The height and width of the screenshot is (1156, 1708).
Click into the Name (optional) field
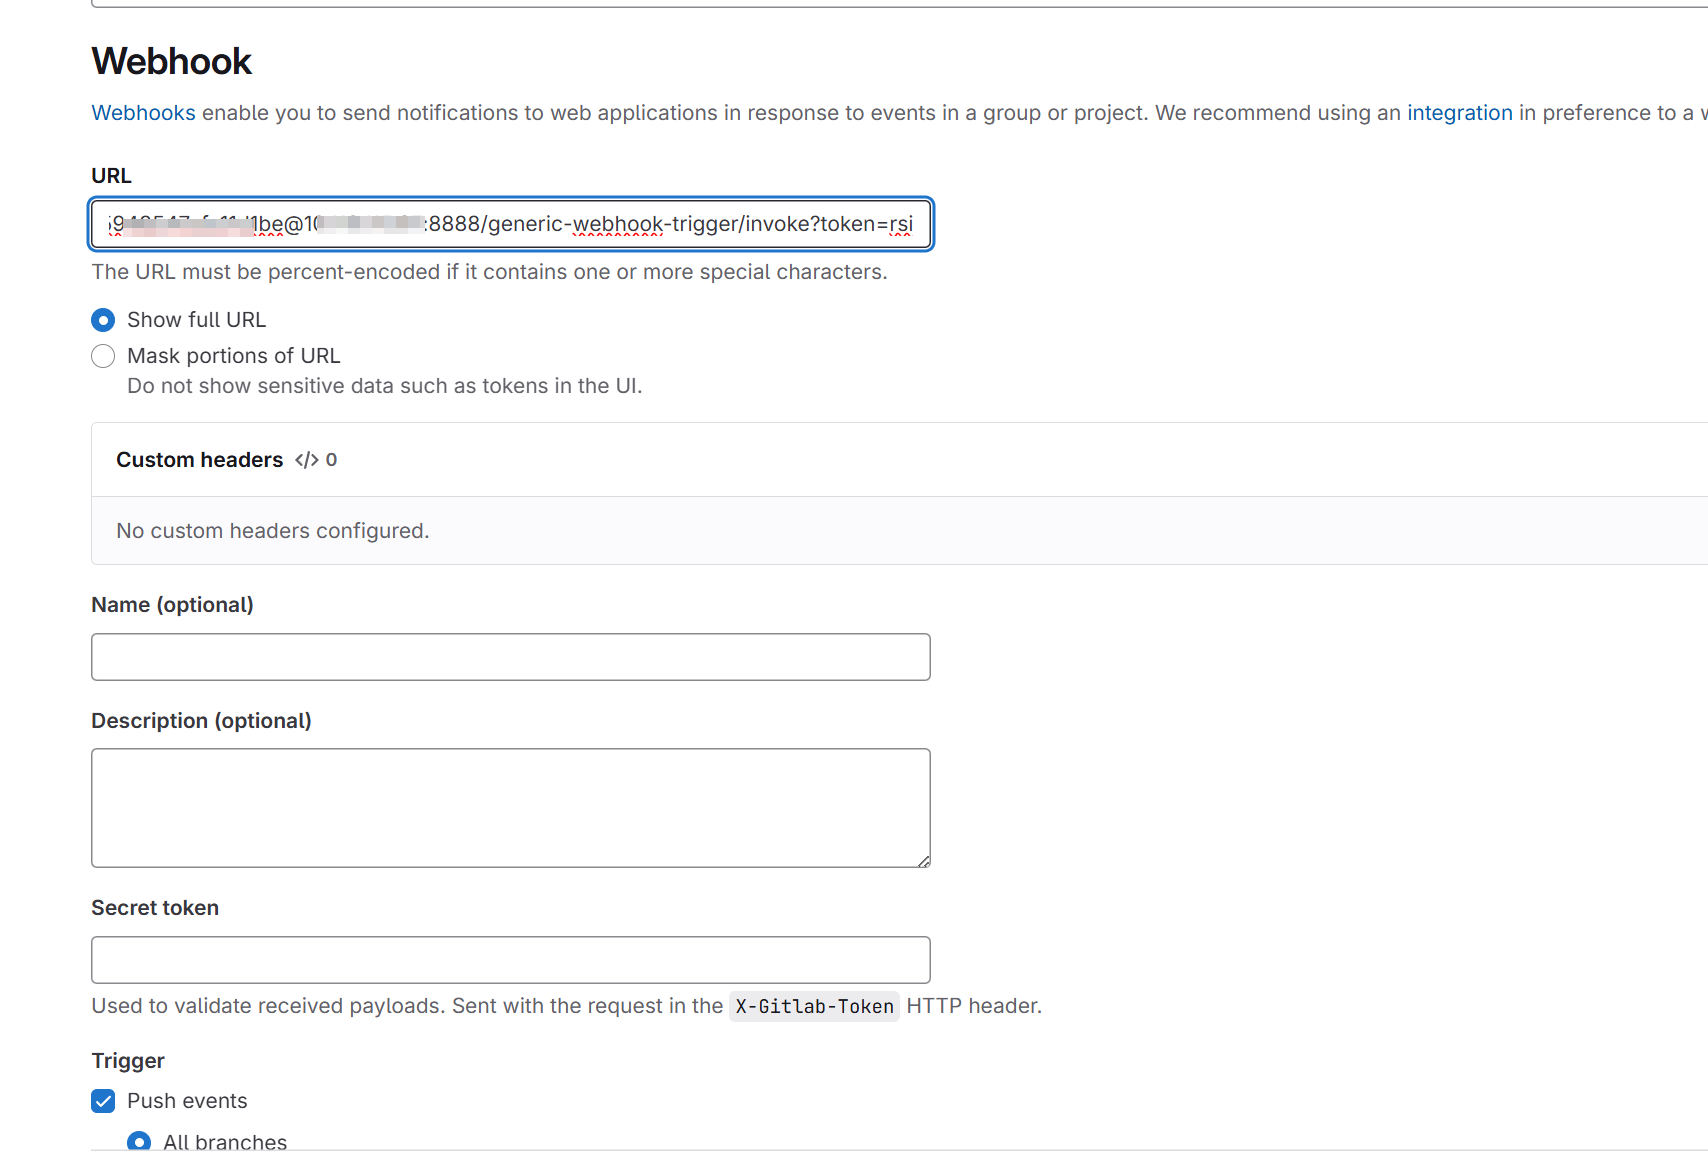click(x=510, y=657)
